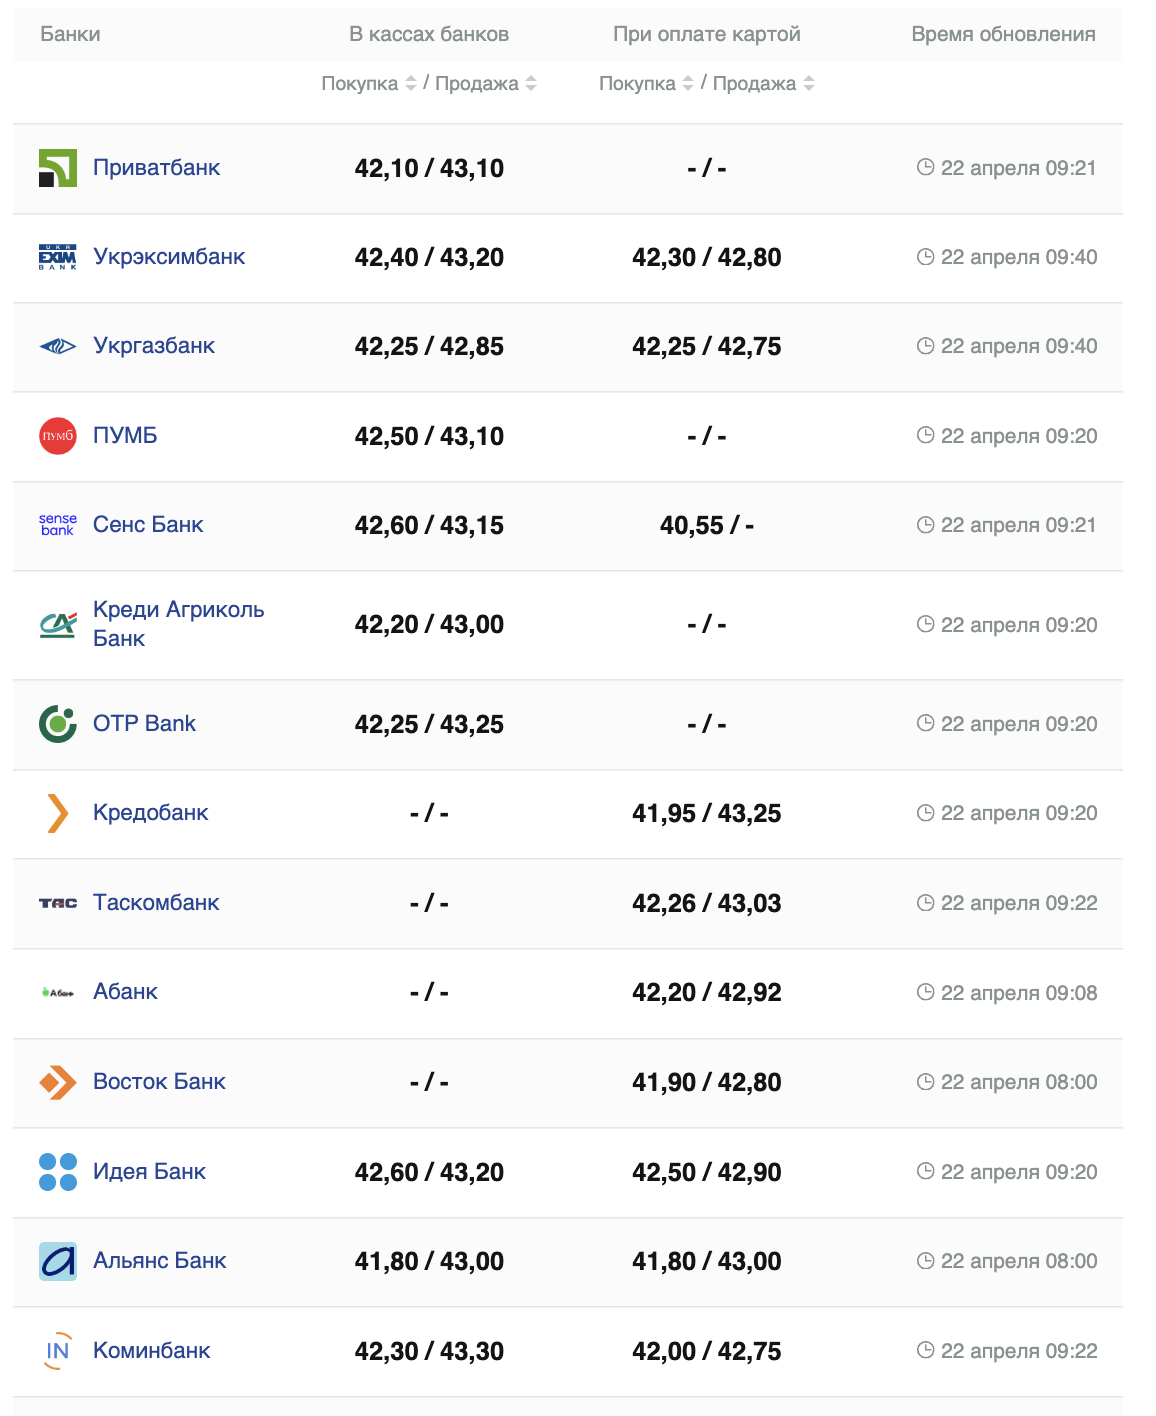Screen dimensions: 1156x1416
Task: Click the red ПУМБ logo
Action: pyautogui.click(x=57, y=436)
